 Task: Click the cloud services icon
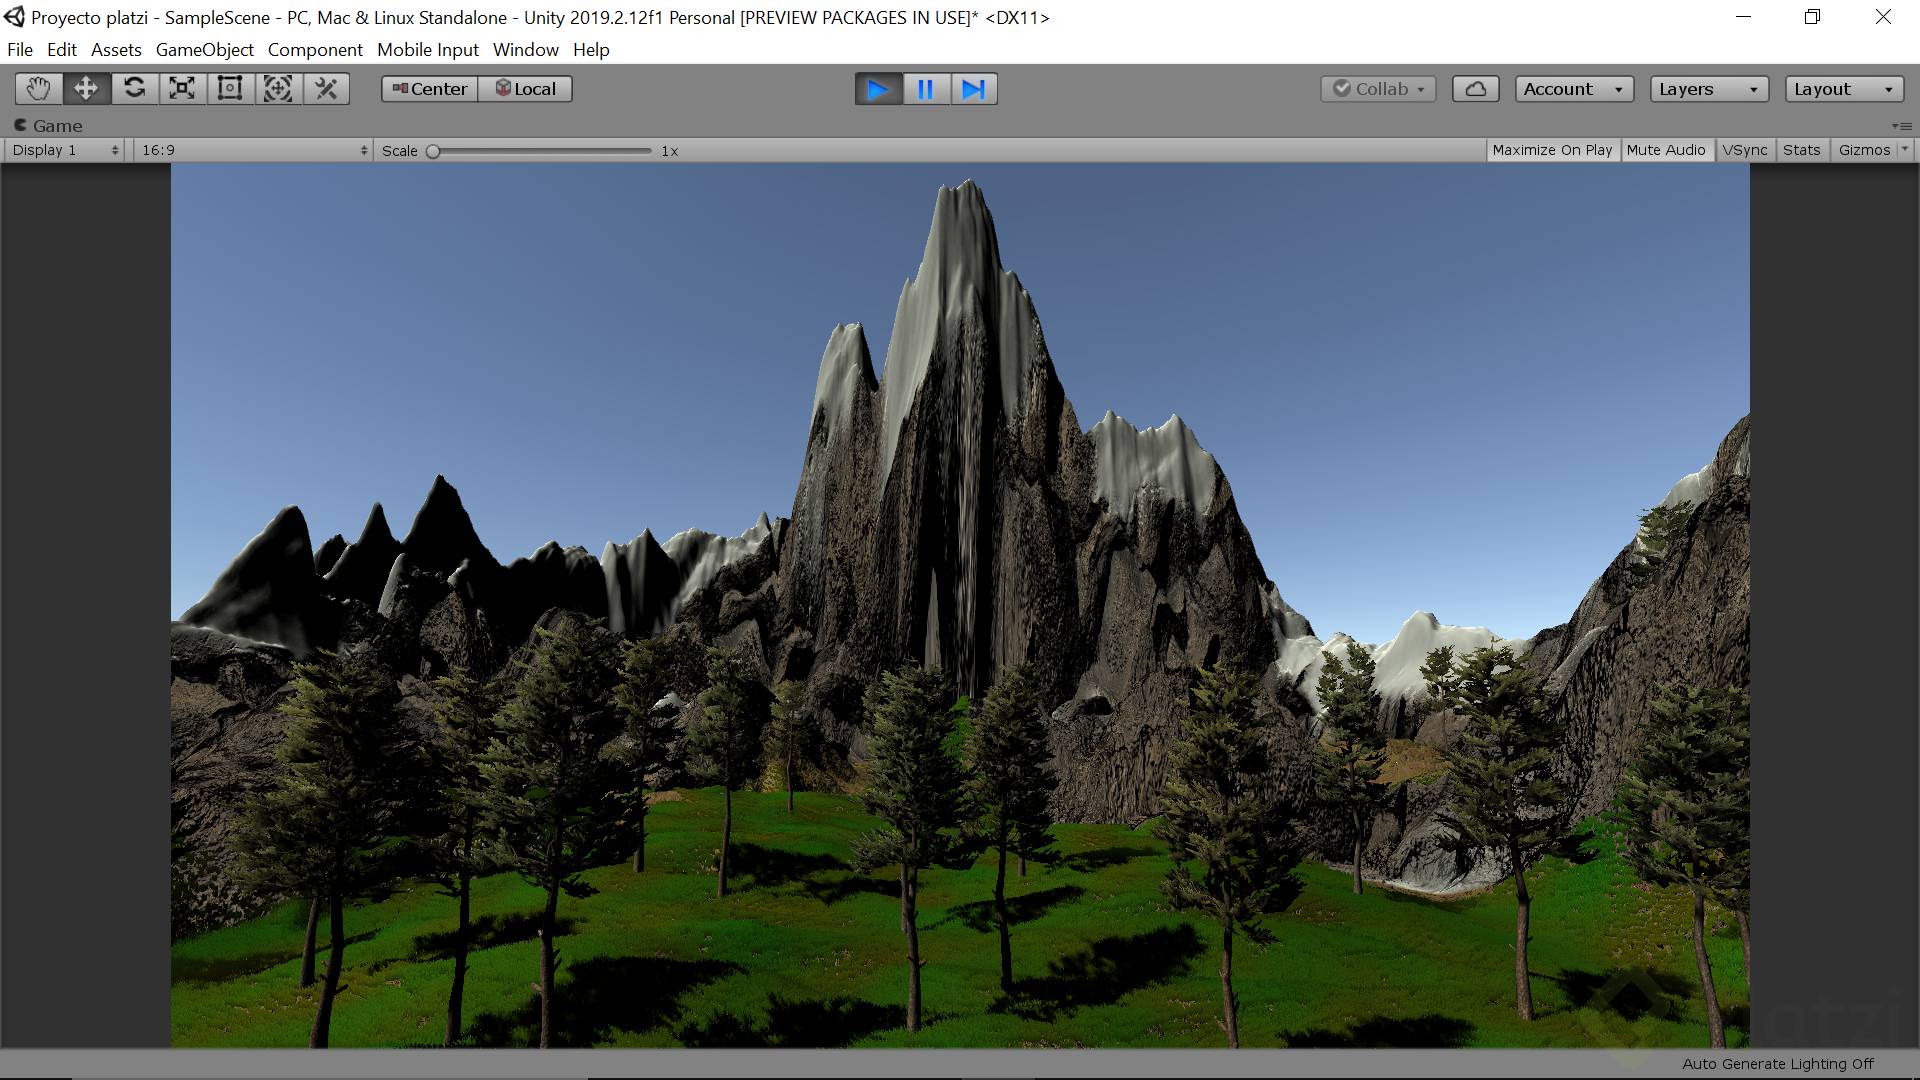tap(1475, 89)
